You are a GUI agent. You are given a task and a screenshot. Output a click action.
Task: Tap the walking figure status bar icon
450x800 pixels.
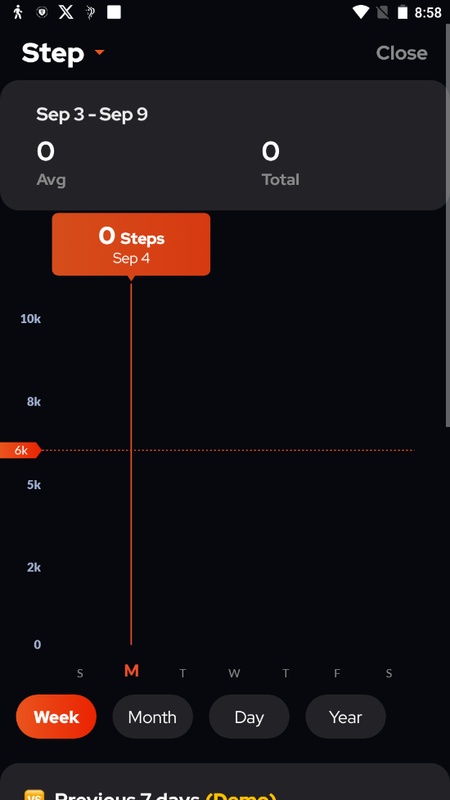click(x=18, y=12)
